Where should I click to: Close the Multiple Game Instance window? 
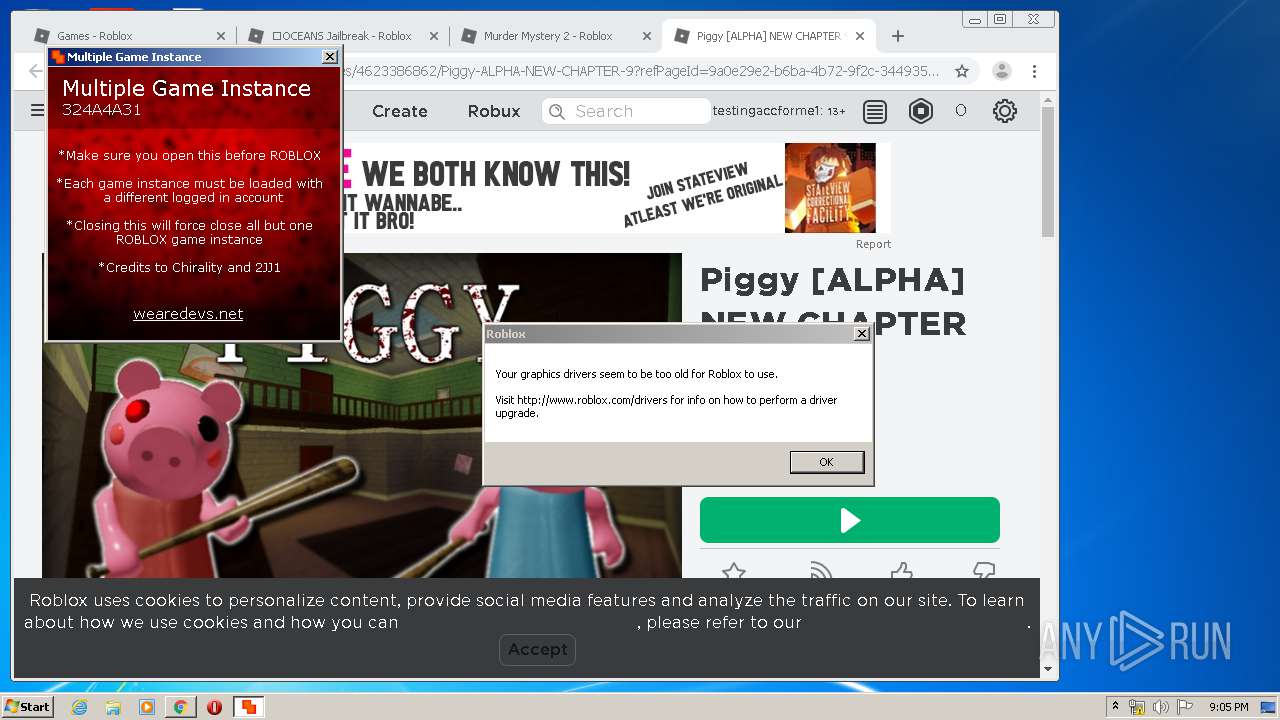(x=330, y=57)
